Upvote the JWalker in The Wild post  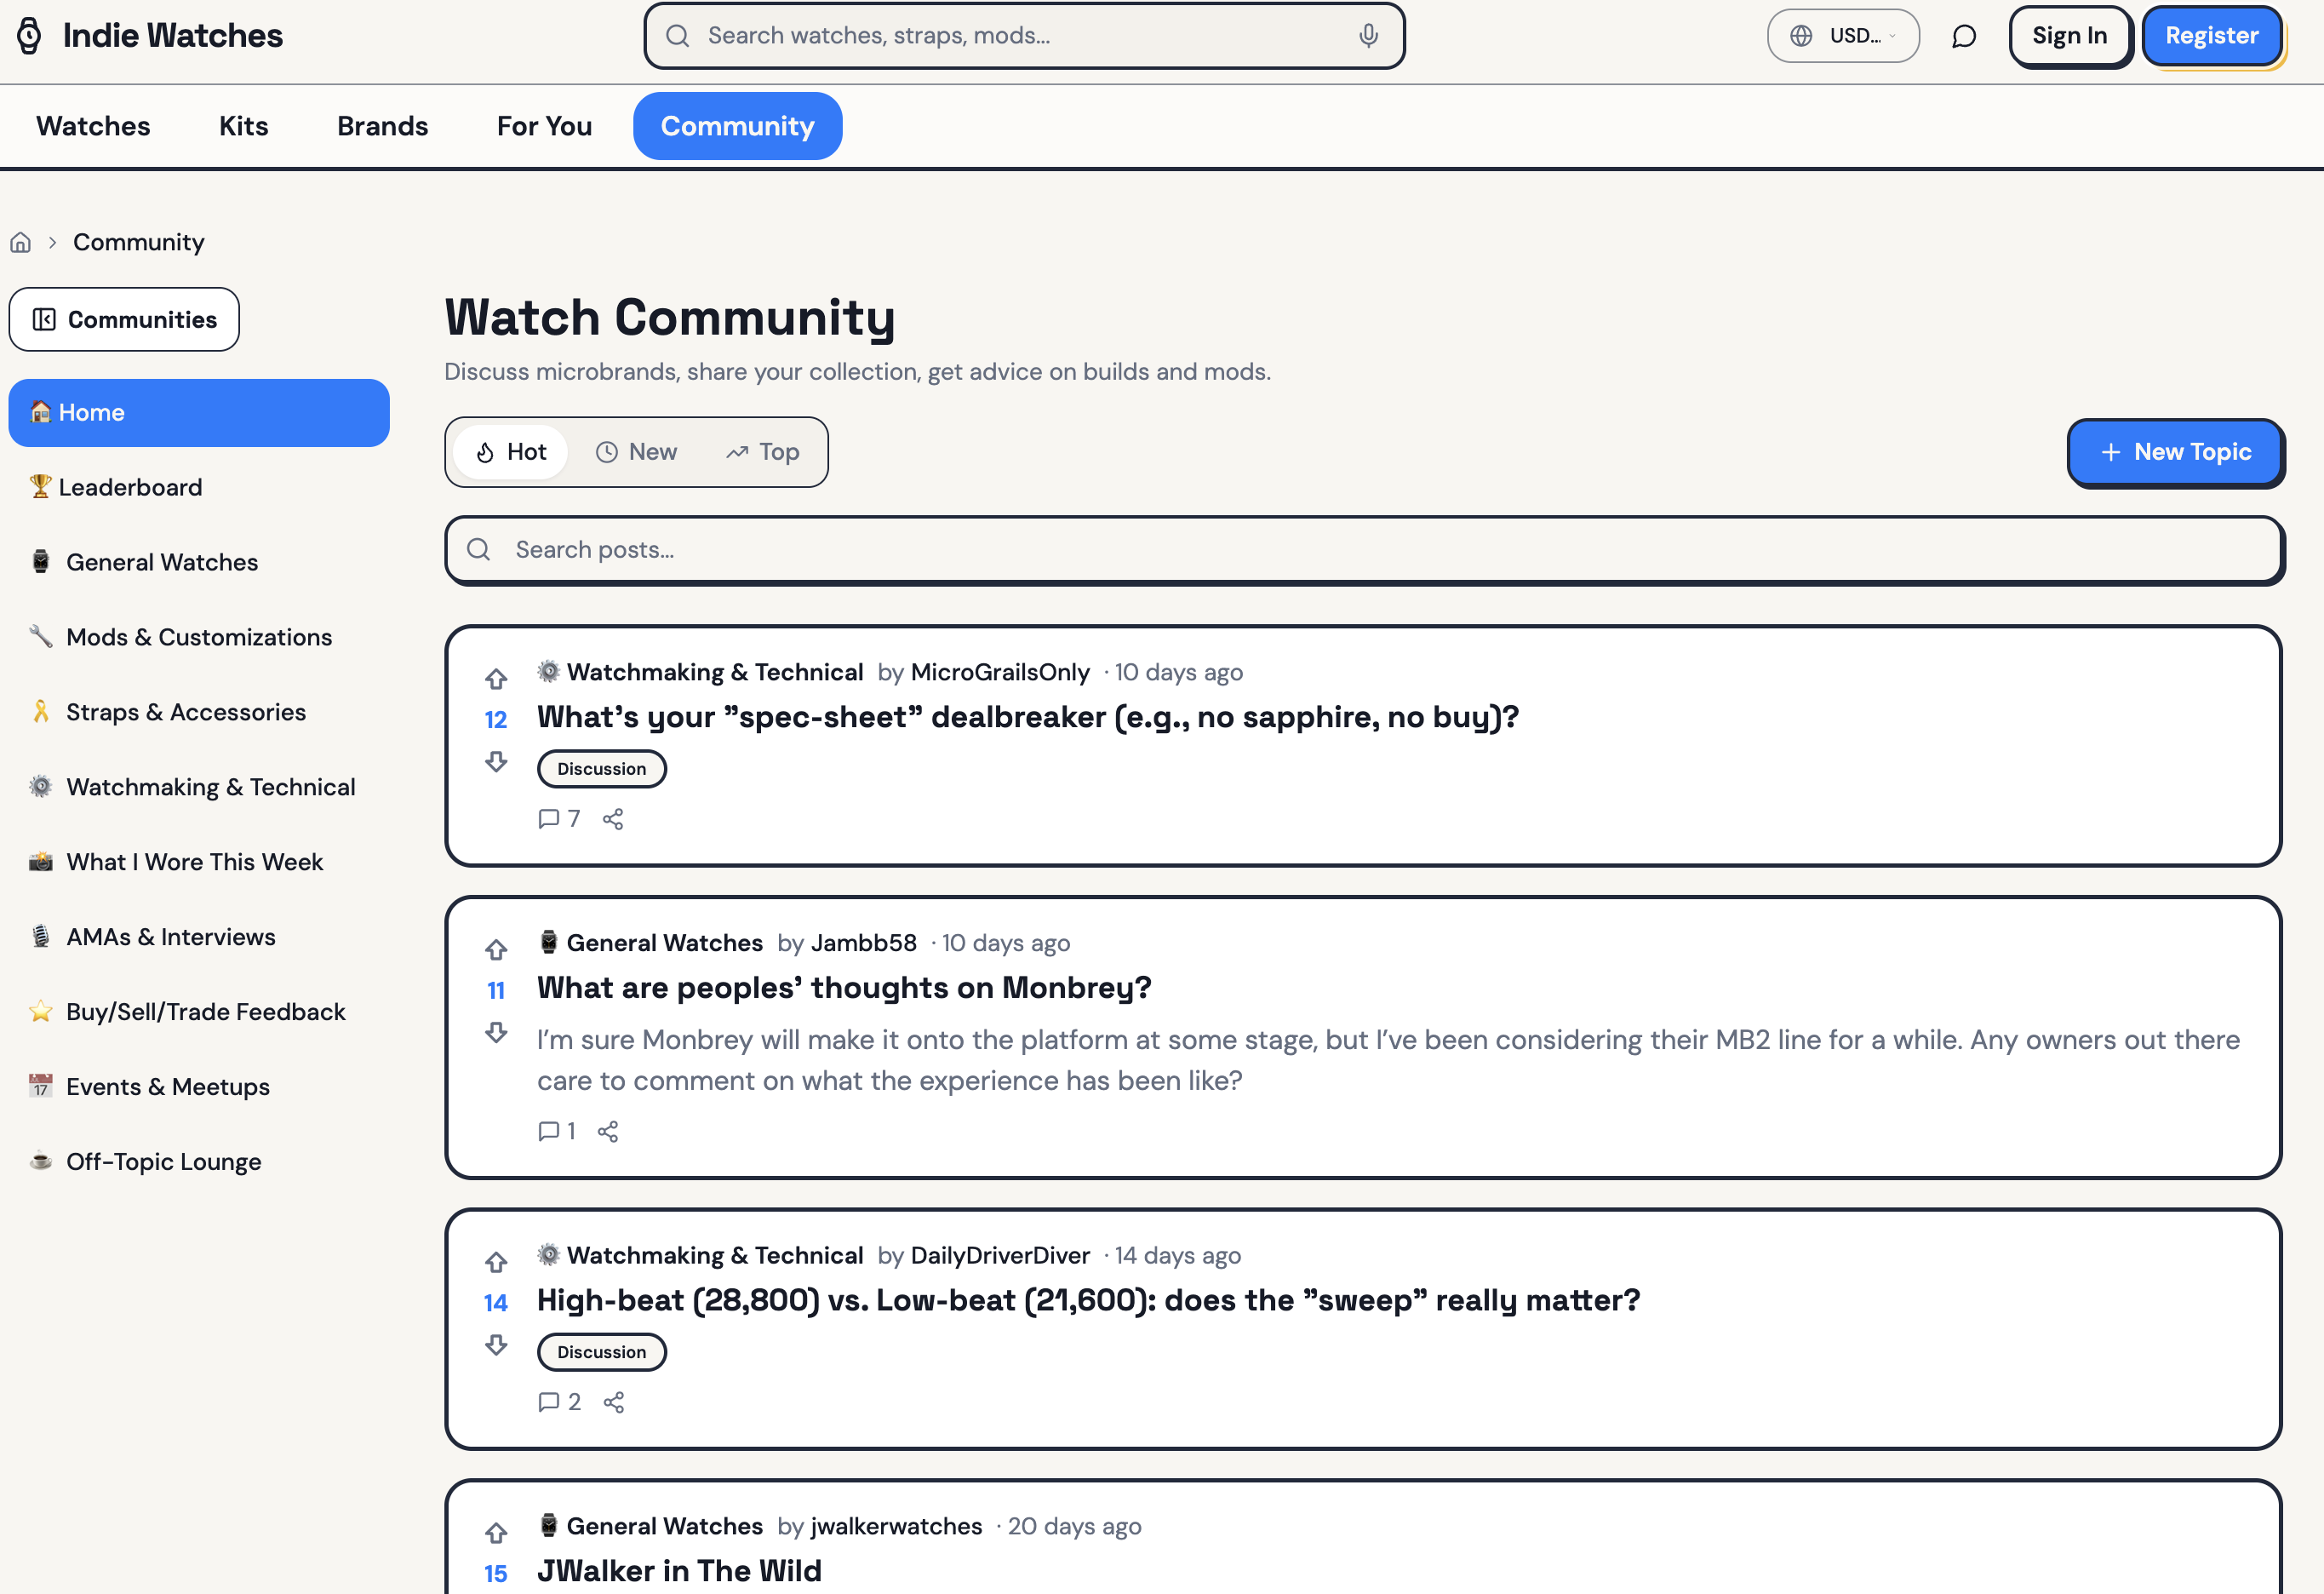coord(496,1532)
